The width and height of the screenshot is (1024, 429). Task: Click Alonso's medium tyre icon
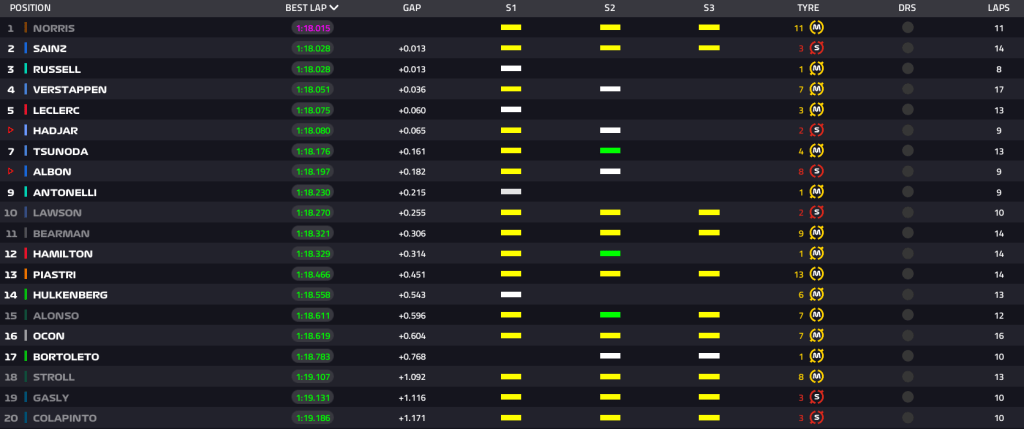point(816,315)
